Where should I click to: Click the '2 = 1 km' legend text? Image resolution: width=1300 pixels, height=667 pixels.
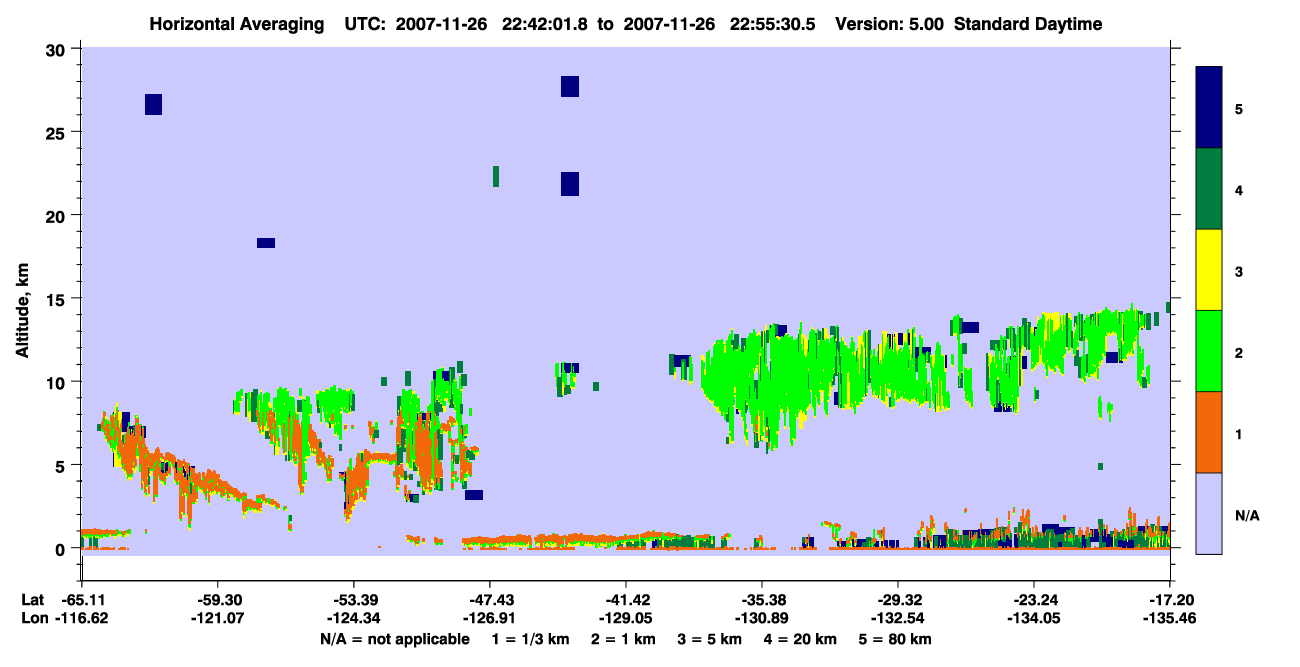622,639
